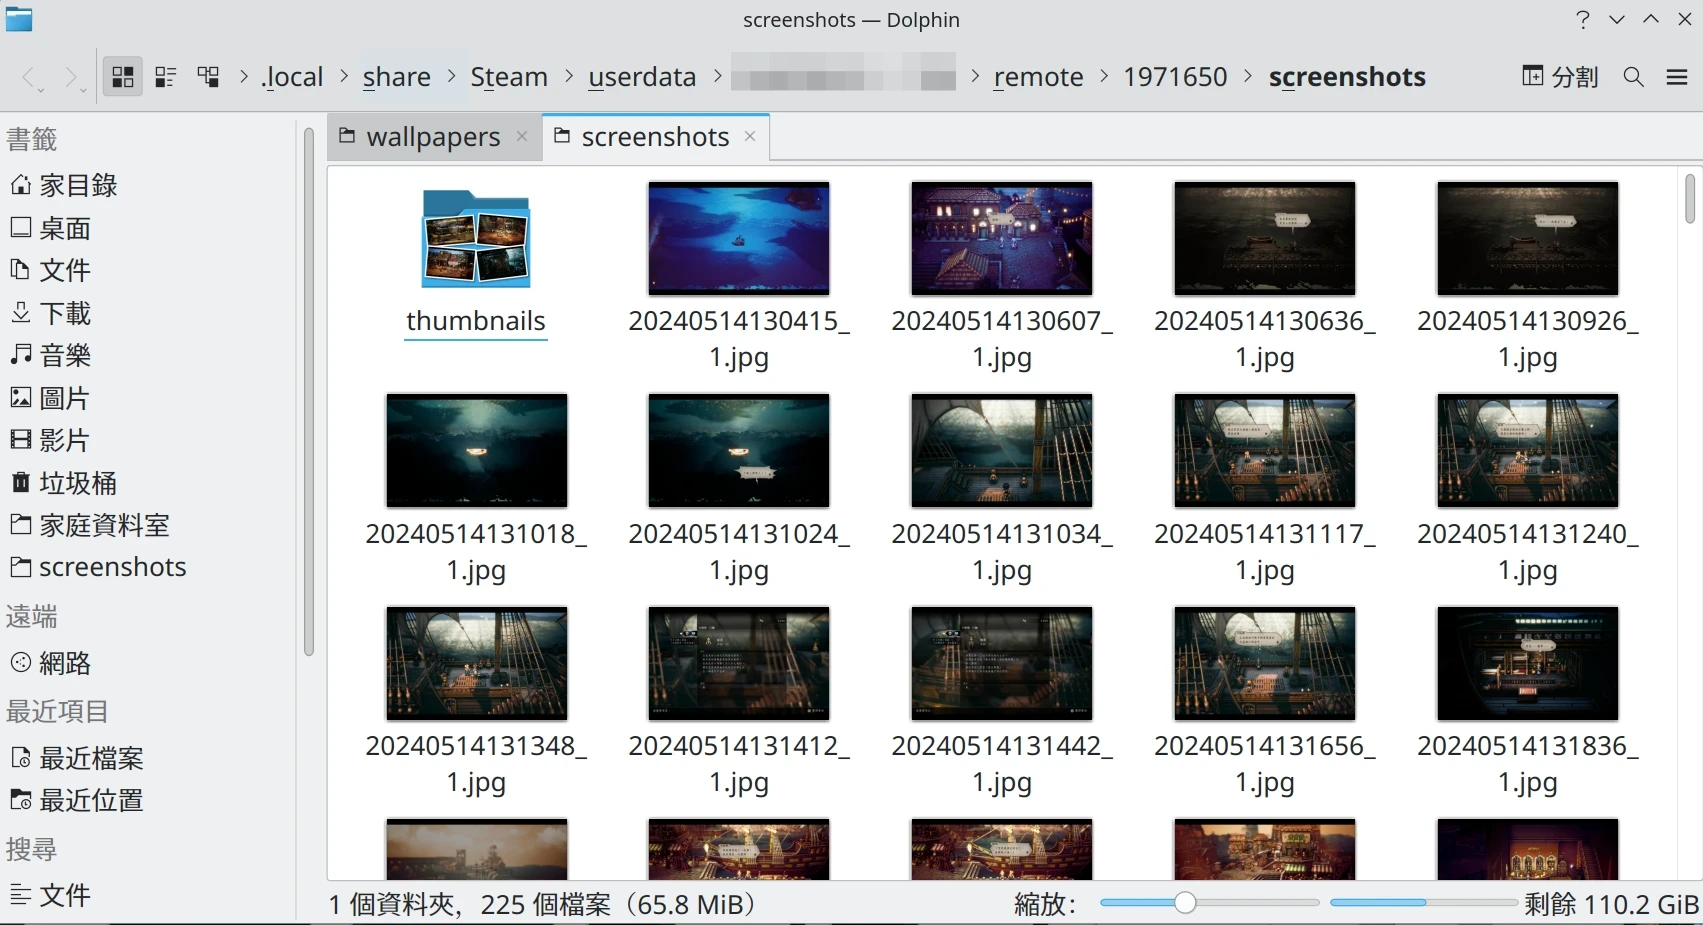Select thumbnail 20240514131836_1.jpg
This screenshot has height=925, width=1703.
(1528, 663)
